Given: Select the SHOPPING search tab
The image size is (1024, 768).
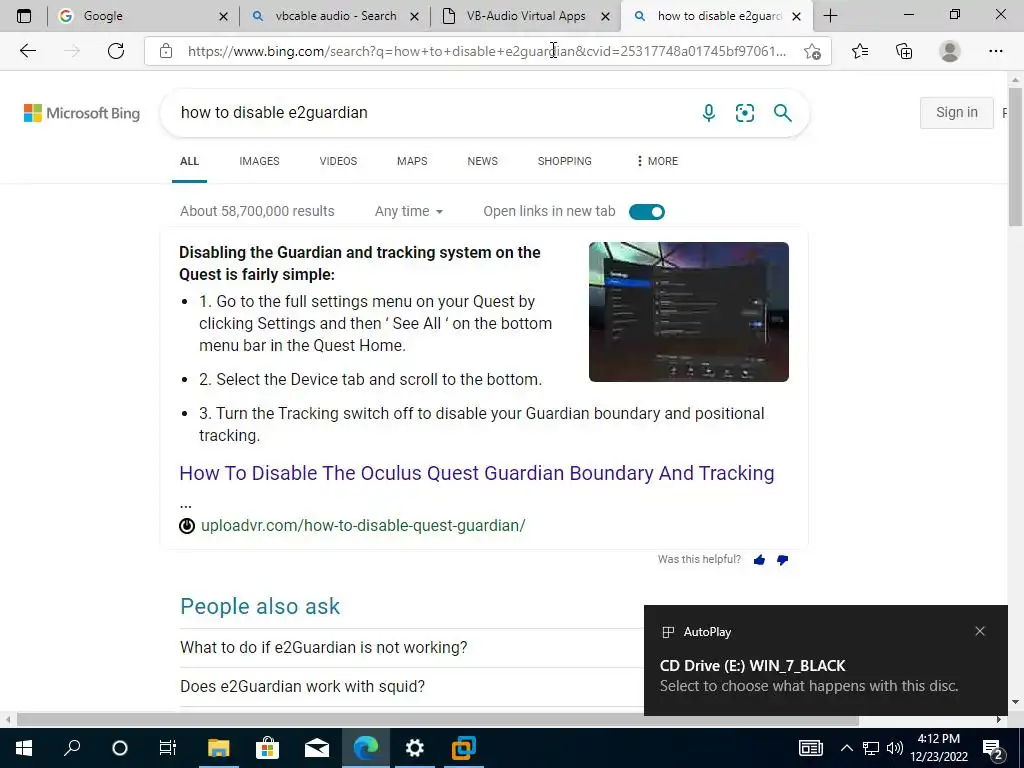Looking at the screenshot, I should pyautogui.click(x=564, y=161).
